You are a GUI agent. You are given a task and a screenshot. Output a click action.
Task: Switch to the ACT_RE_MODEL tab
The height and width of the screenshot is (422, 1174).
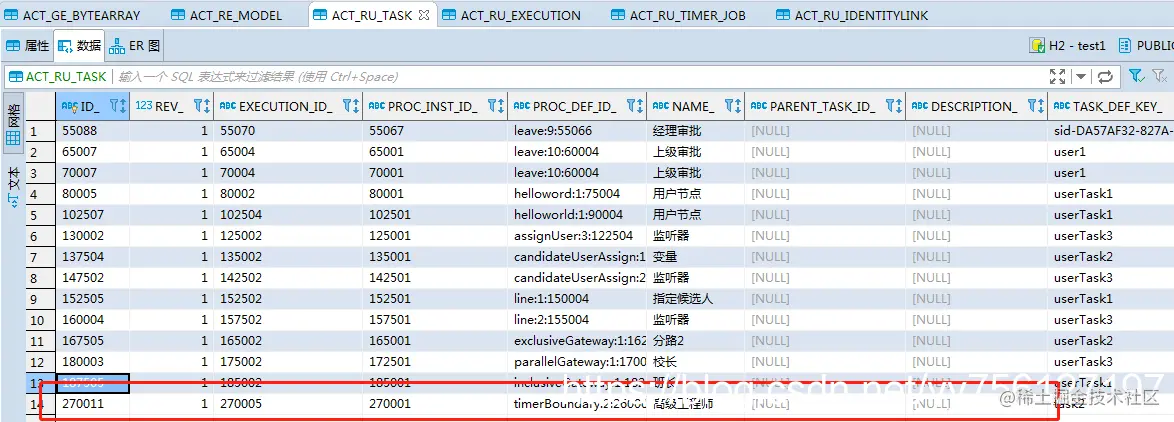click(227, 15)
